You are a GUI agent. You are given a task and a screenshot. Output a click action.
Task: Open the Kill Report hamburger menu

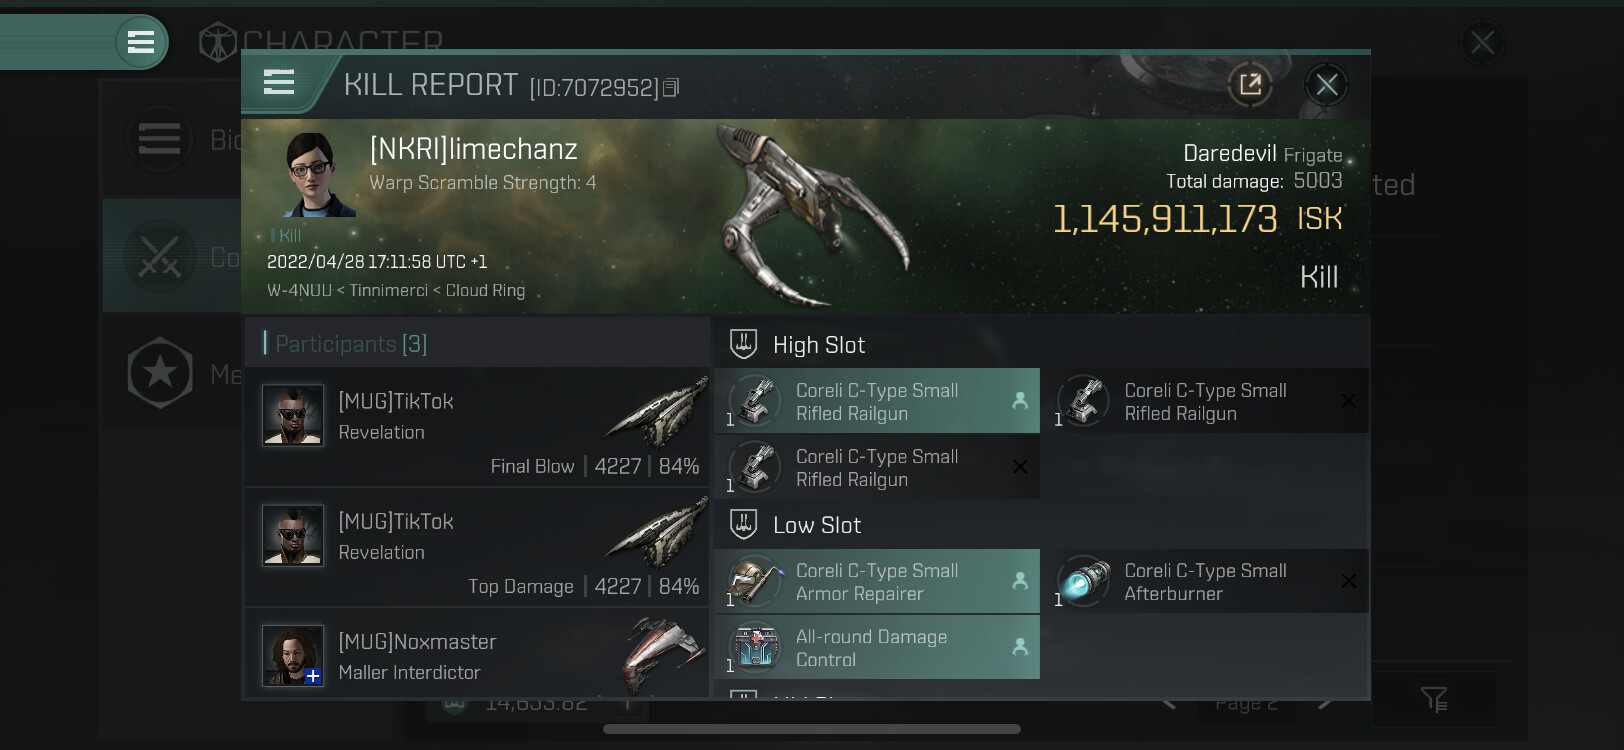tap(279, 82)
